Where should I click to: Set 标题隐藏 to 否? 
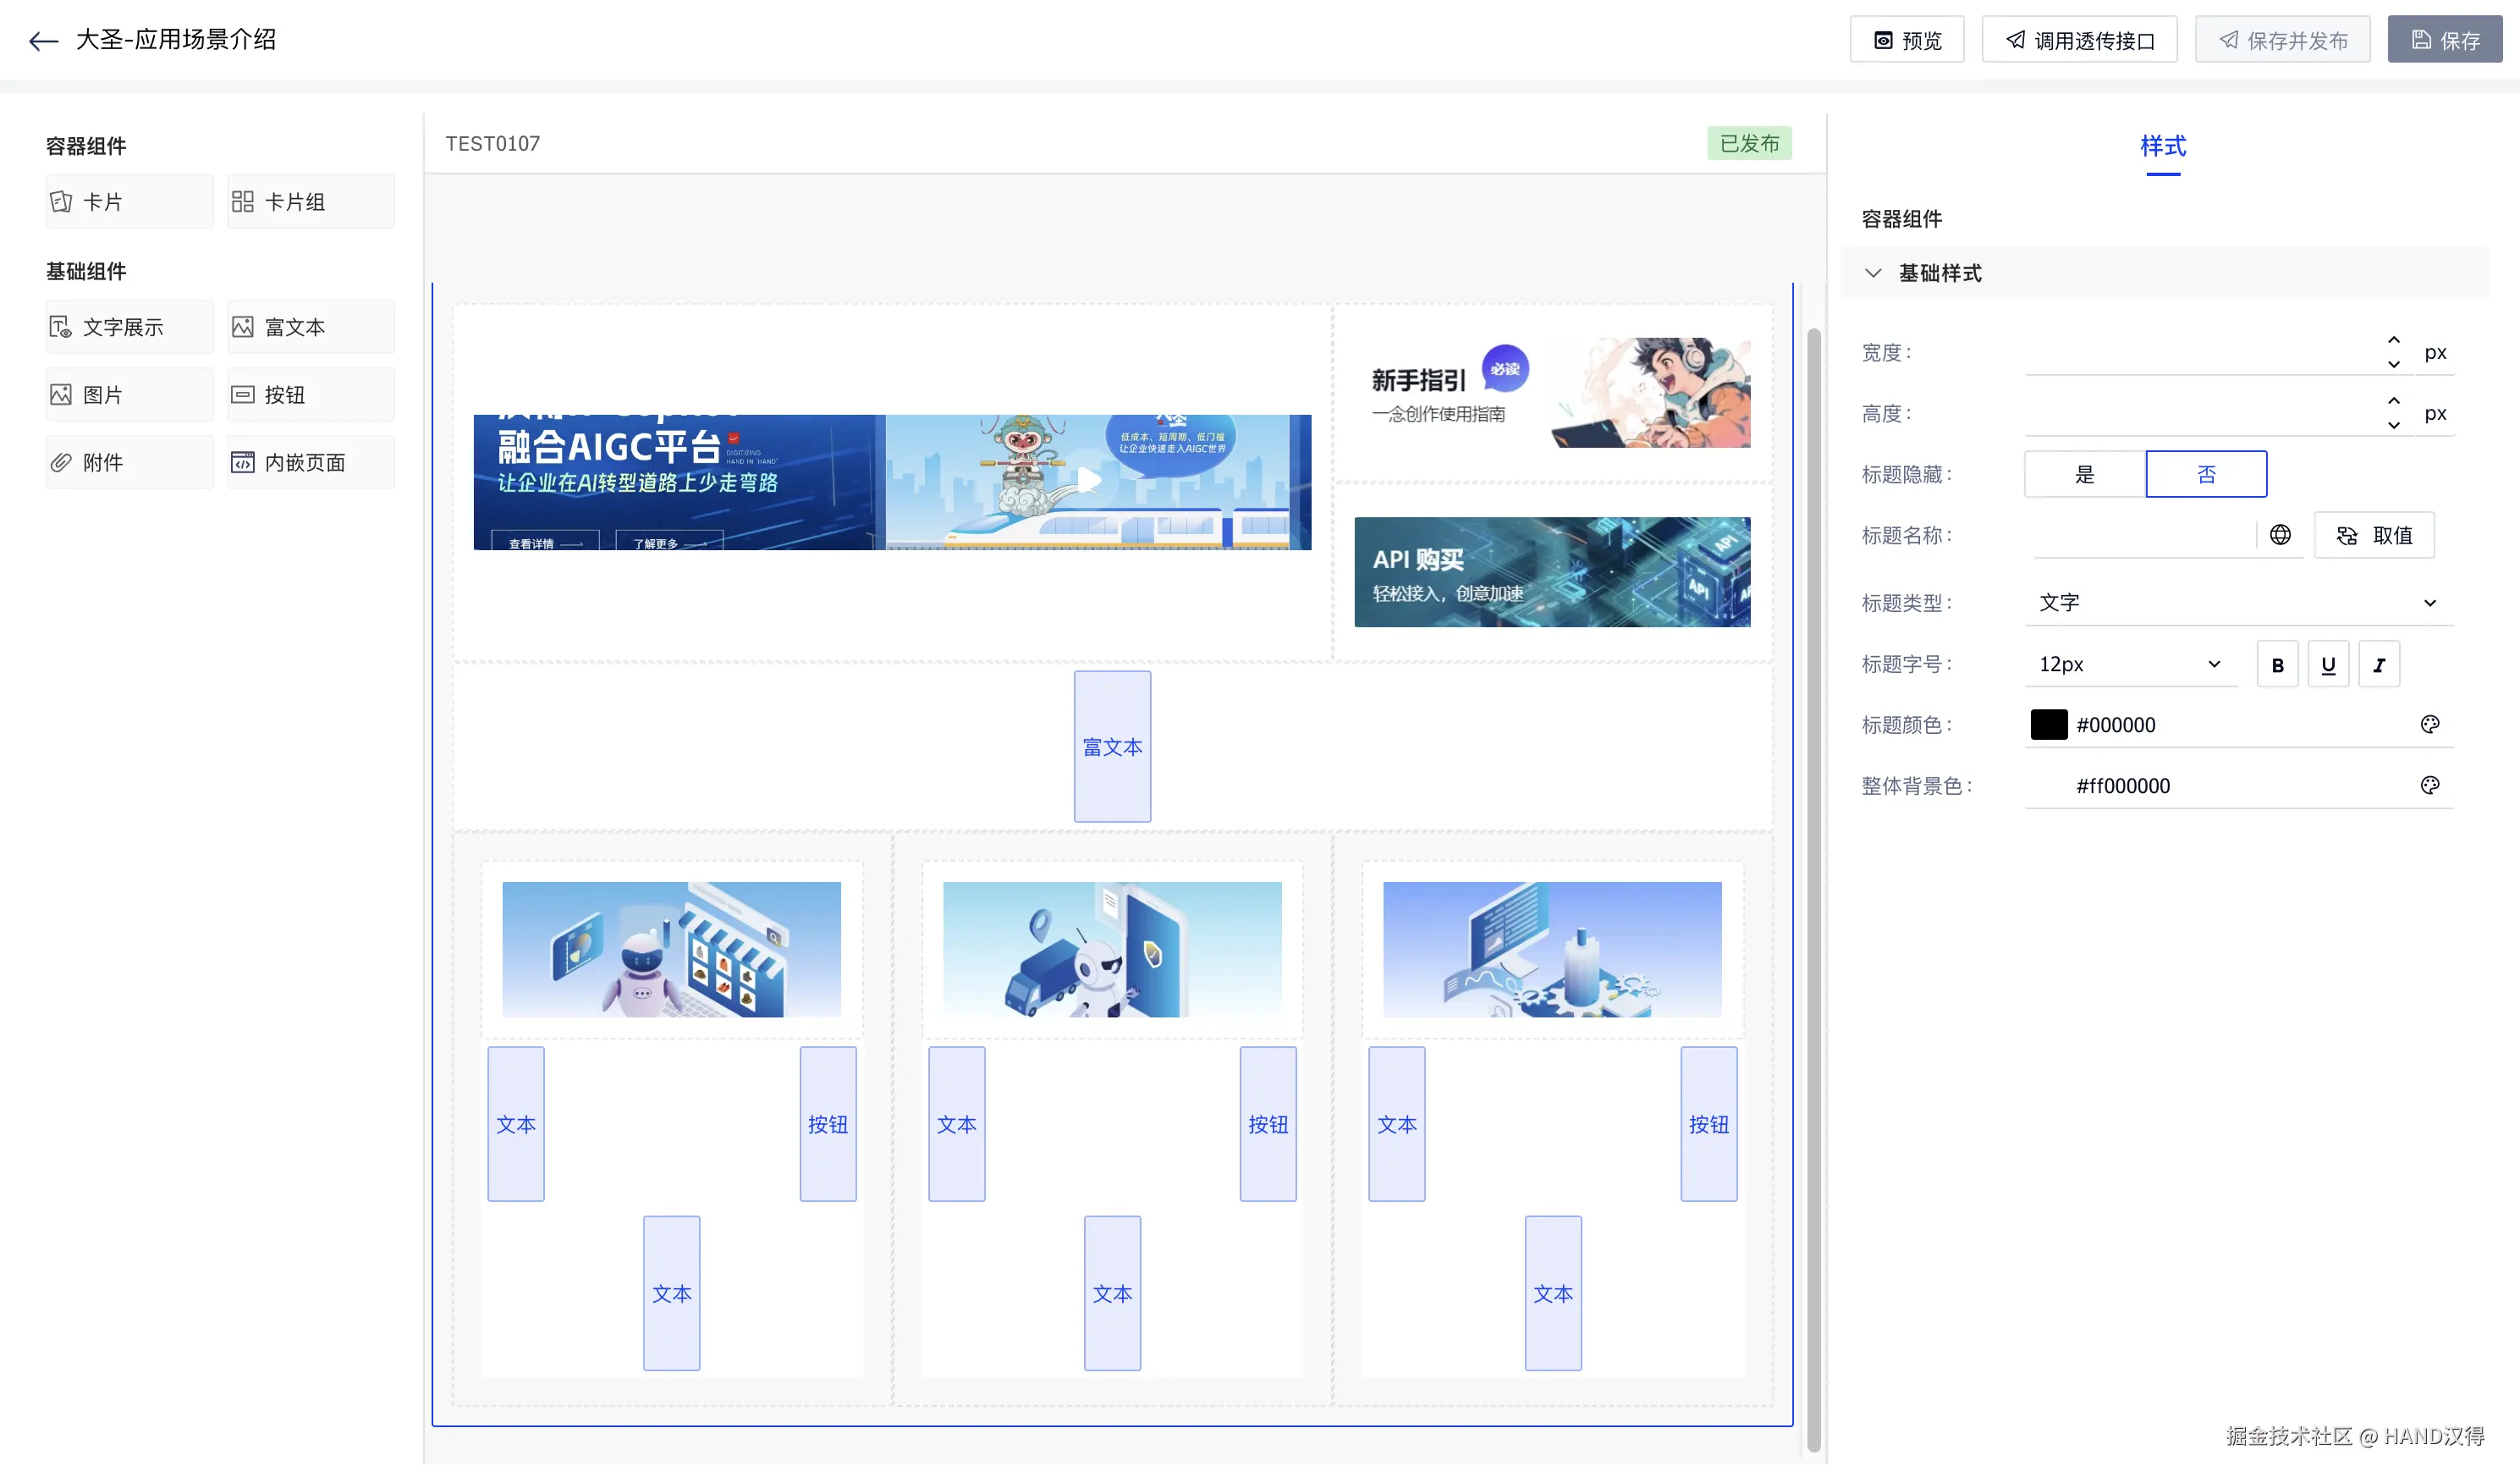(2206, 474)
